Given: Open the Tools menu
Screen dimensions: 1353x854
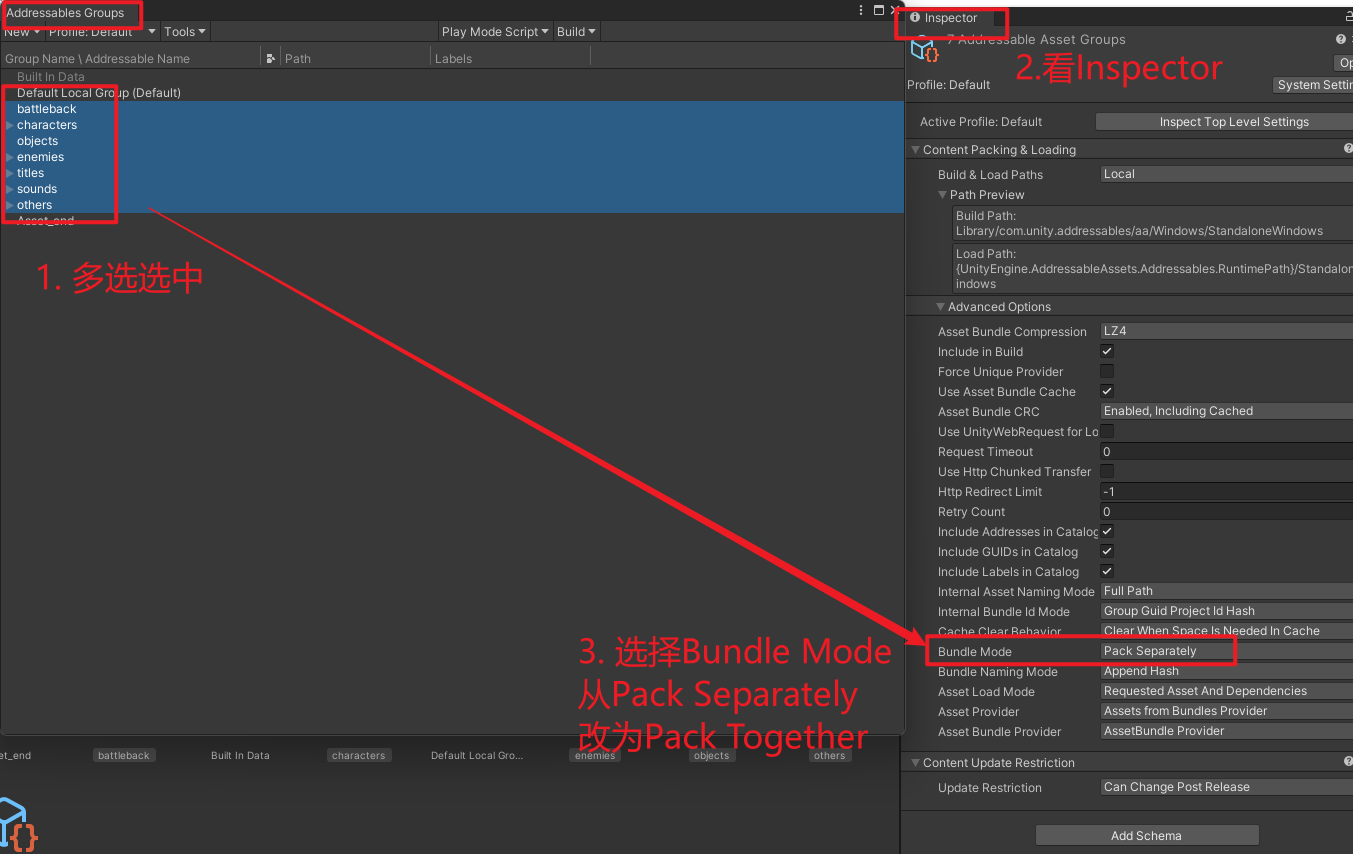Looking at the screenshot, I should tap(185, 32).
